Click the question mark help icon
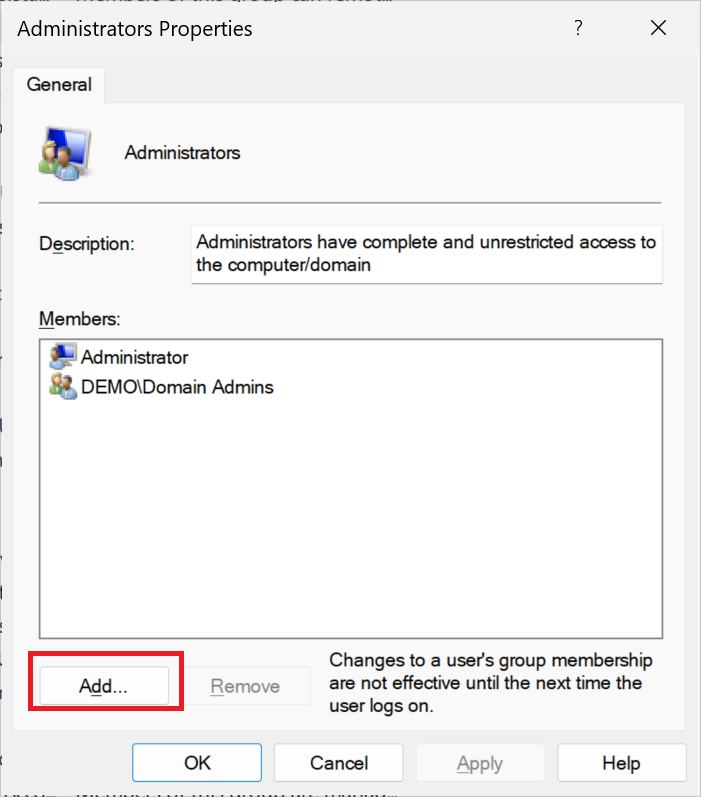 (x=578, y=27)
